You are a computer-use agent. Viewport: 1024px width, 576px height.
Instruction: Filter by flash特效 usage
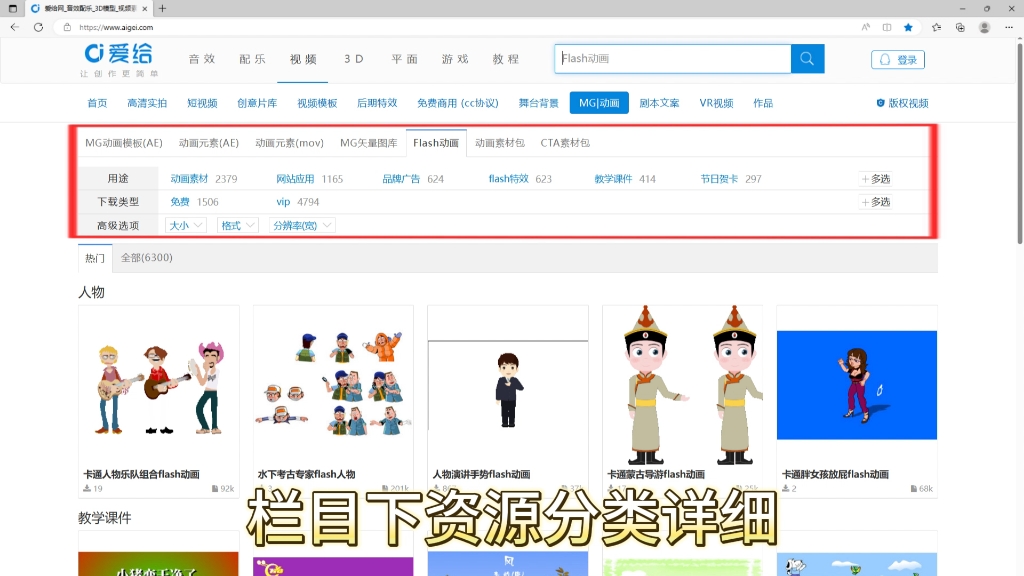508,179
